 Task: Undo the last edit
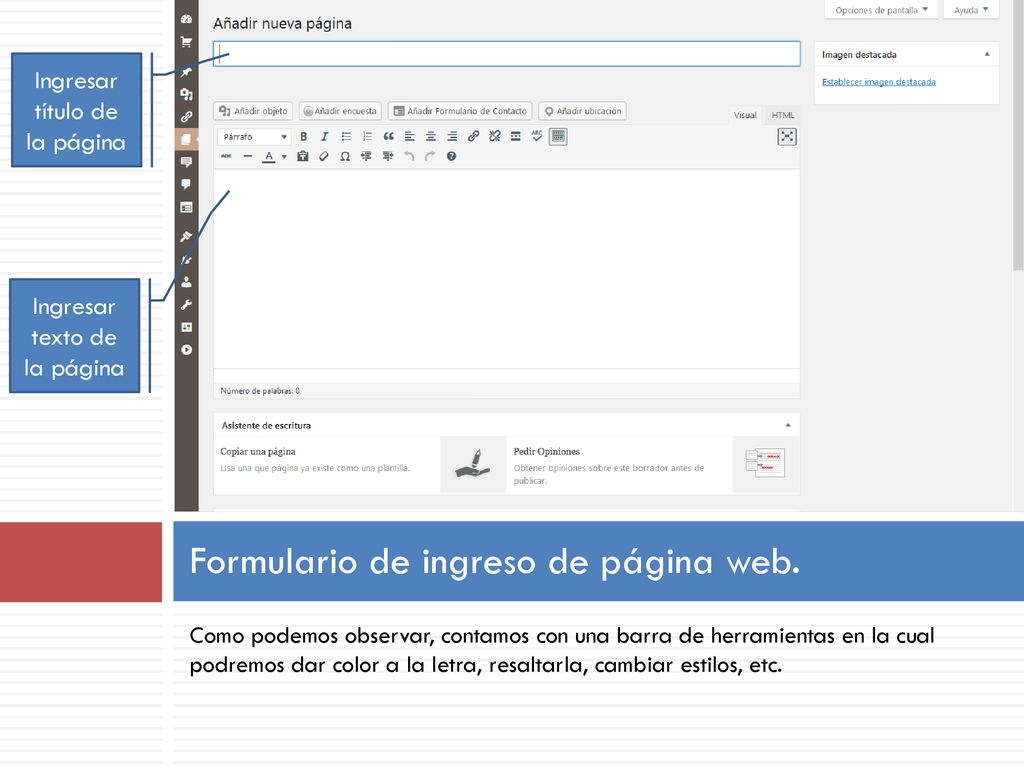point(409,156)
